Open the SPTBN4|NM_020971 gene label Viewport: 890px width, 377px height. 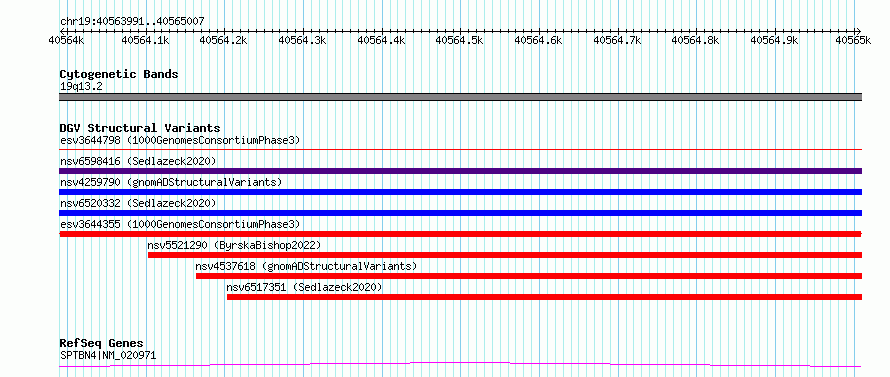click(108, 356)
